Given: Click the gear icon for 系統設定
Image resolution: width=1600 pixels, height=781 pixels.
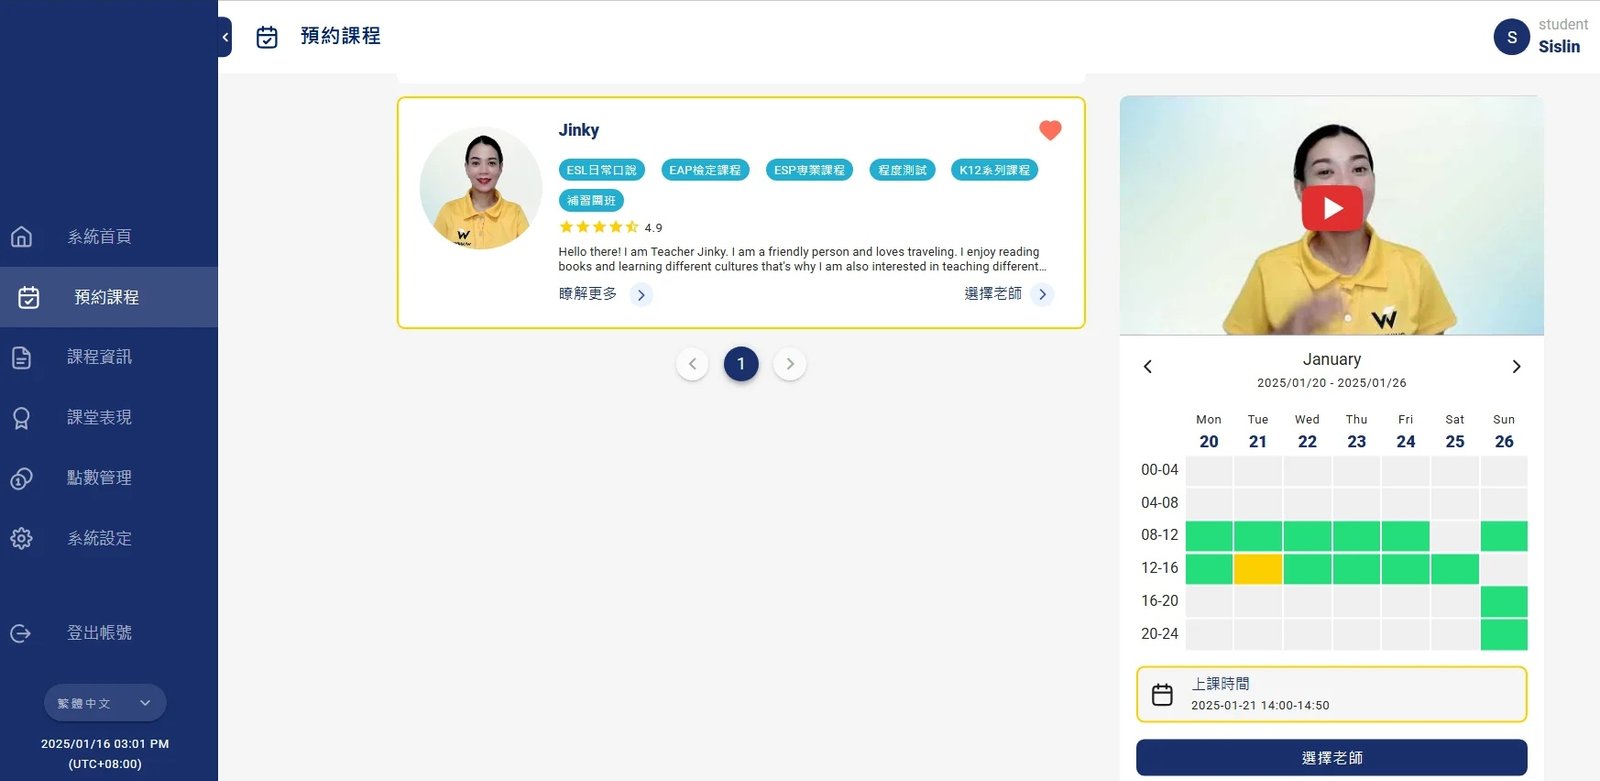Looking at the screenshot, I should click(22, 539).
